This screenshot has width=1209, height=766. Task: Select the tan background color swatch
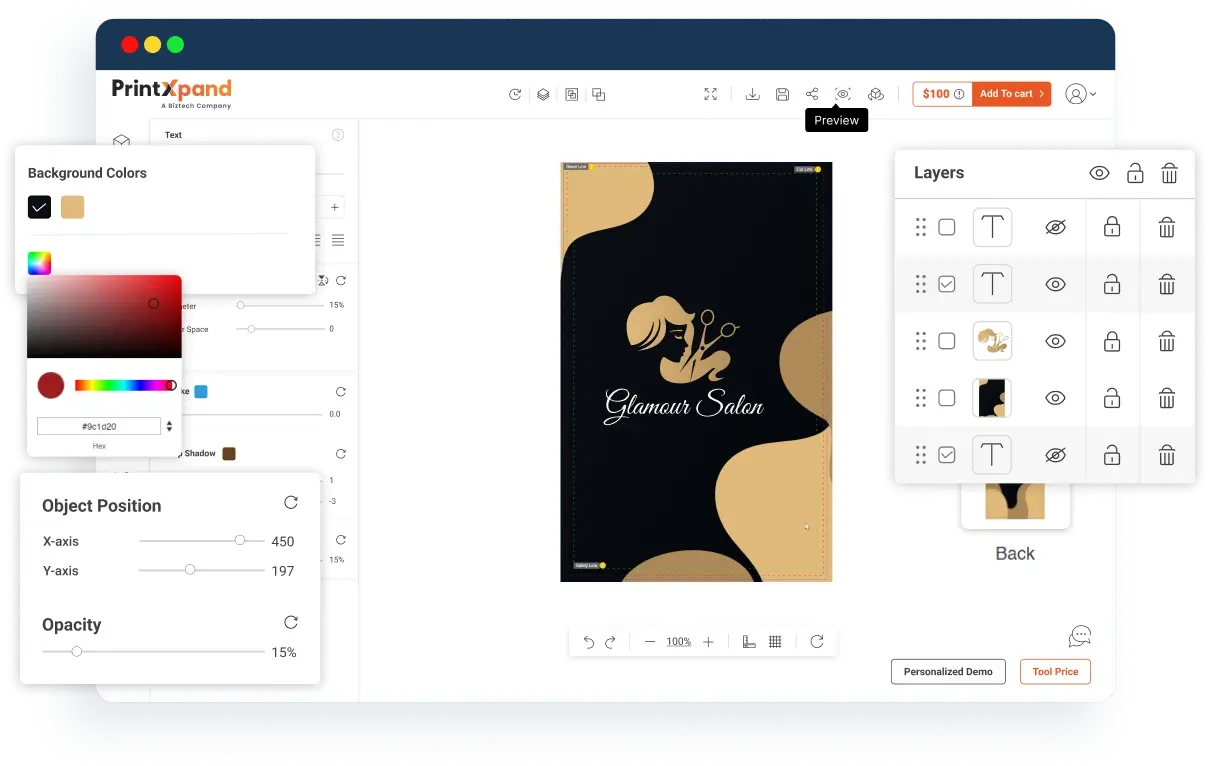click(x=72, y=207)
